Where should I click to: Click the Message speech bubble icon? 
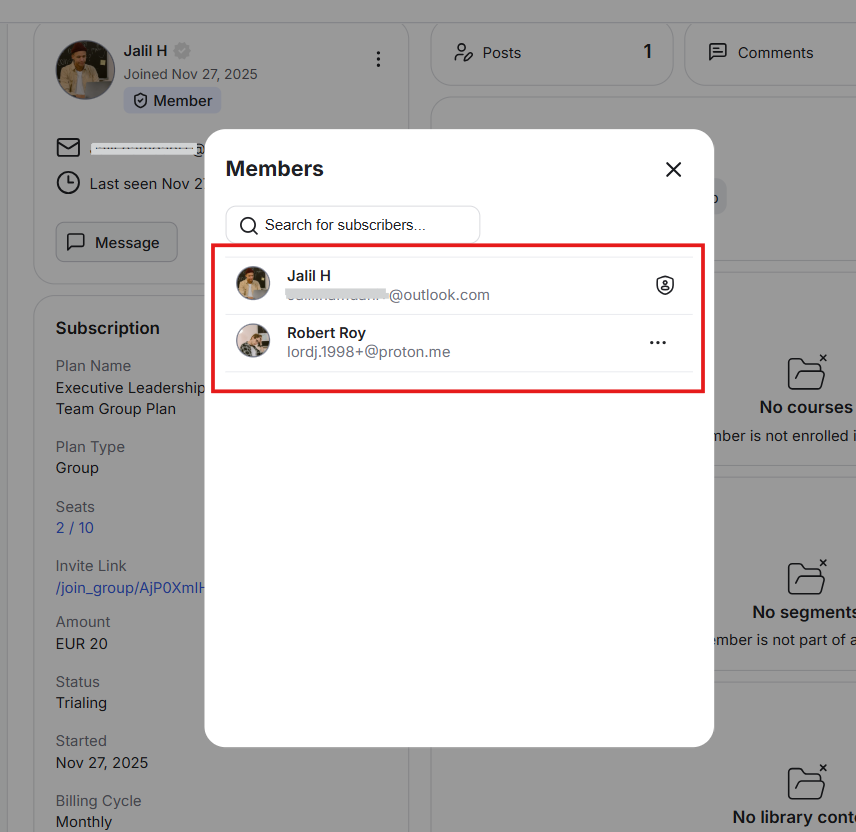[75, 241]
